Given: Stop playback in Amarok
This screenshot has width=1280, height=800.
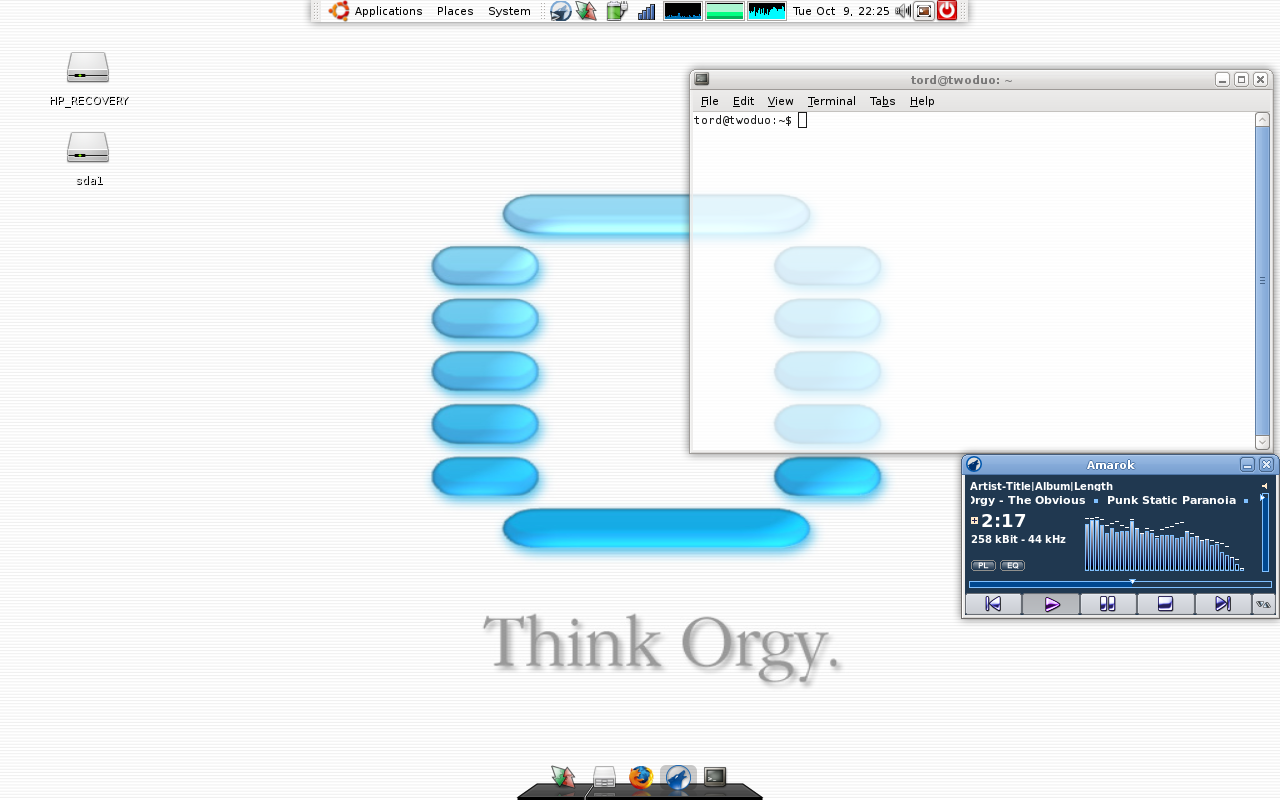Looking at the screenshot, I should (x=1165, y=604).
